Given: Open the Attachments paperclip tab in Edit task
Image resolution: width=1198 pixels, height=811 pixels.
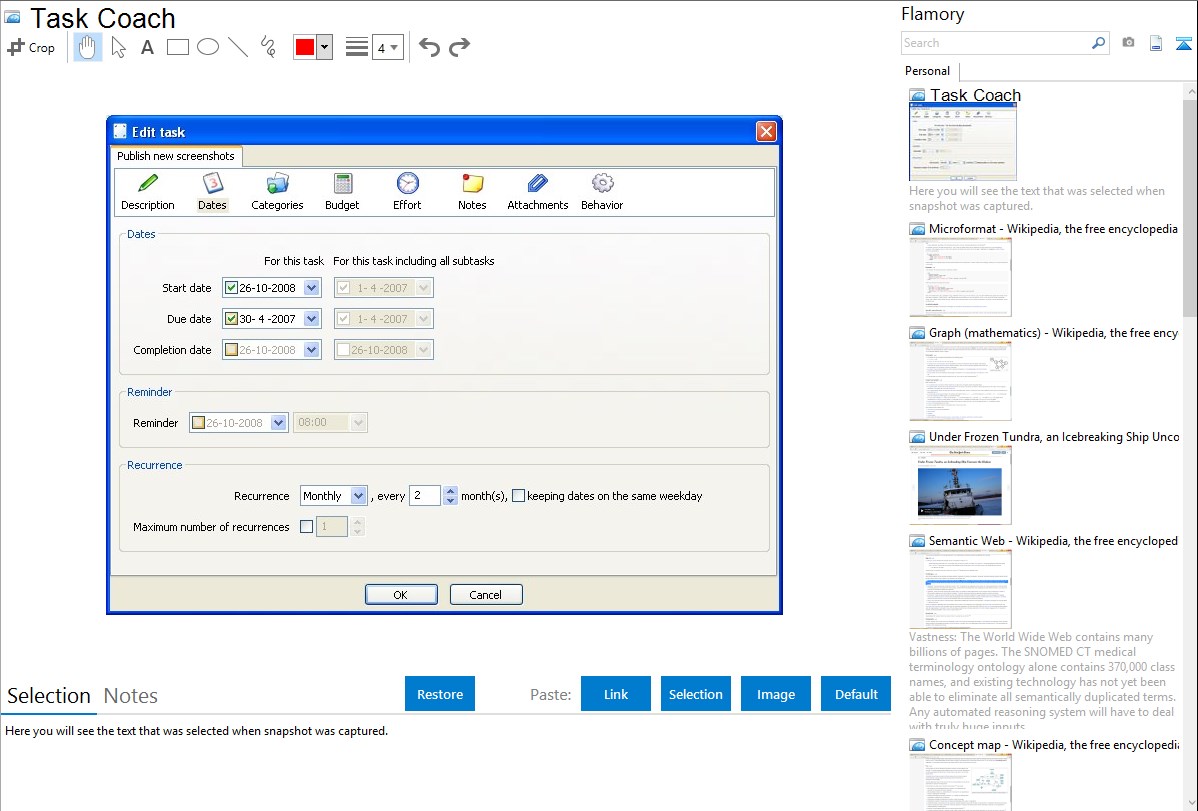Looking at the screenshot, I should (x=538, y=192).
